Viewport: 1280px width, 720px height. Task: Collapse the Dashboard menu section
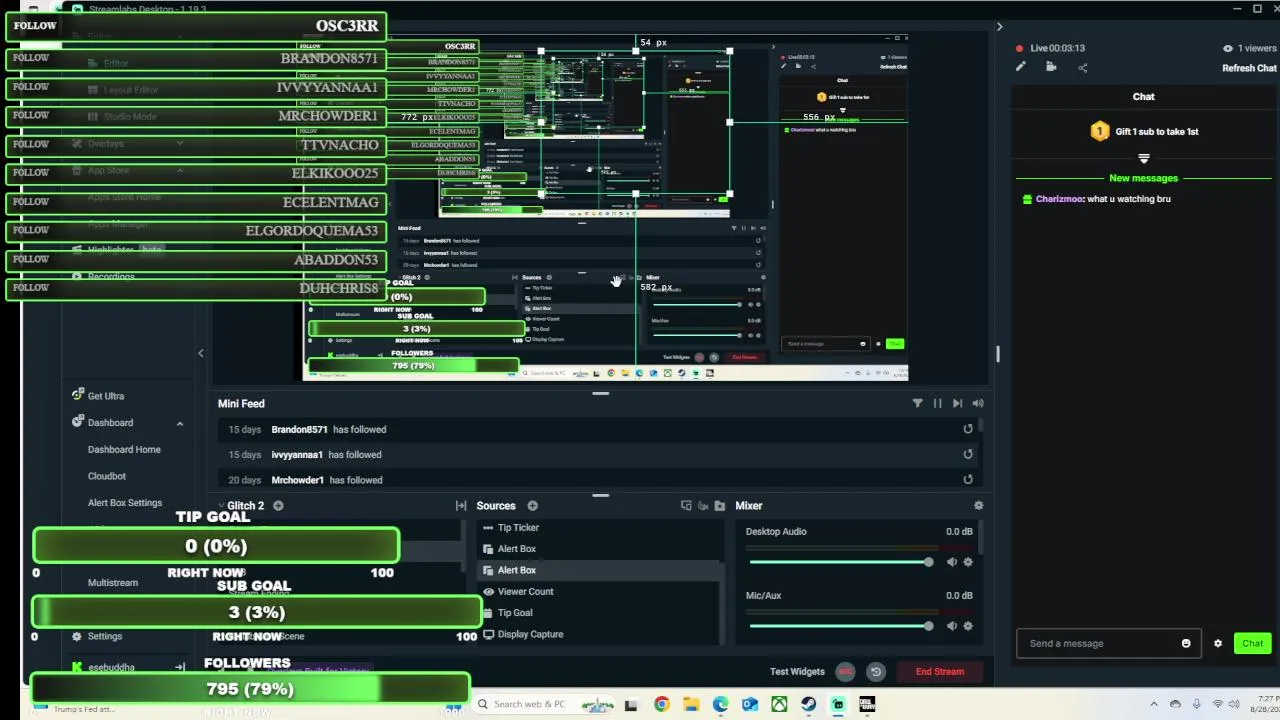pyautogui.click(x=180, y=423)
